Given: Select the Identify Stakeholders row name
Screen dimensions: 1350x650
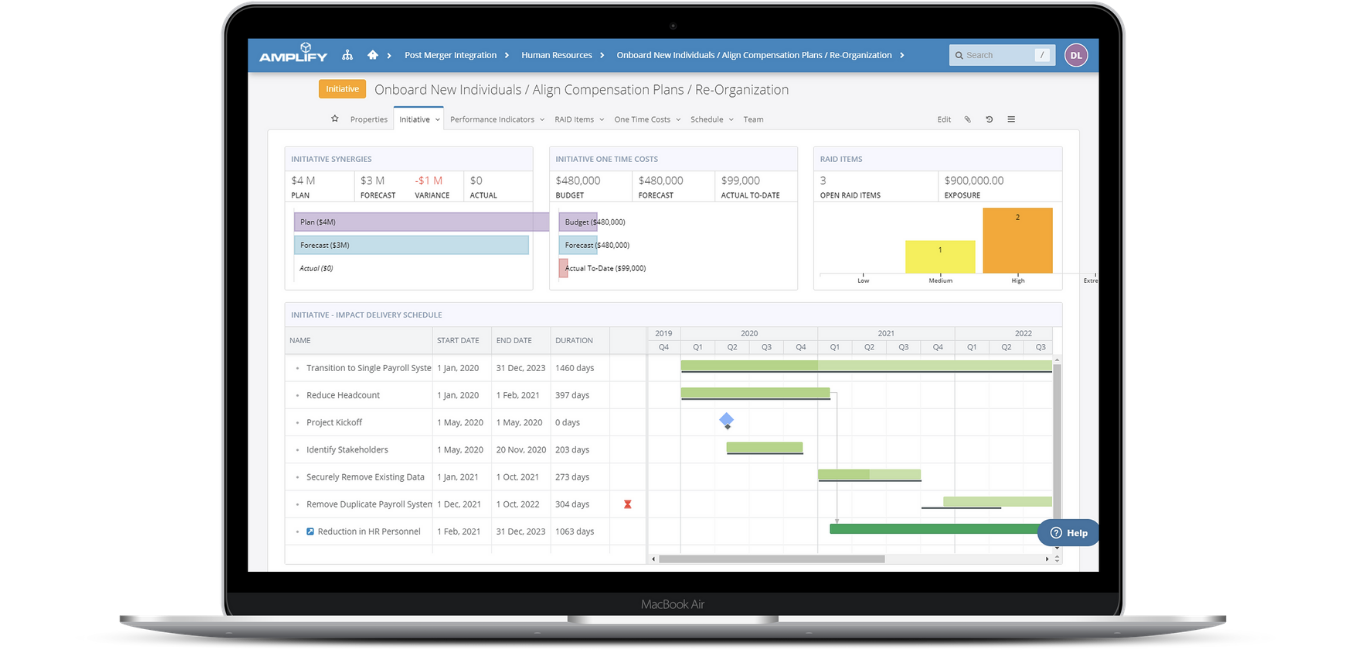Looking at the screenshot, I should [347, 450].
